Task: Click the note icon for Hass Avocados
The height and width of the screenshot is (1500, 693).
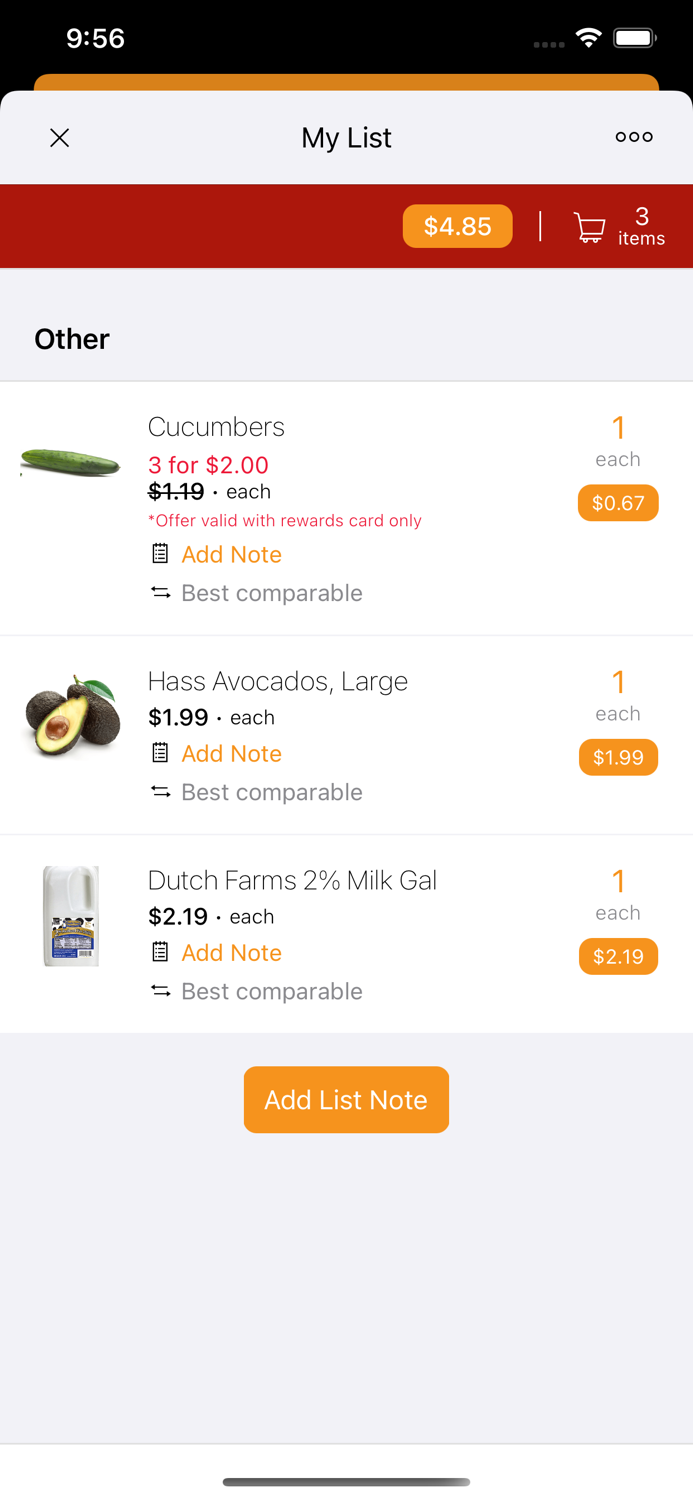Action: tap(159, 753)
